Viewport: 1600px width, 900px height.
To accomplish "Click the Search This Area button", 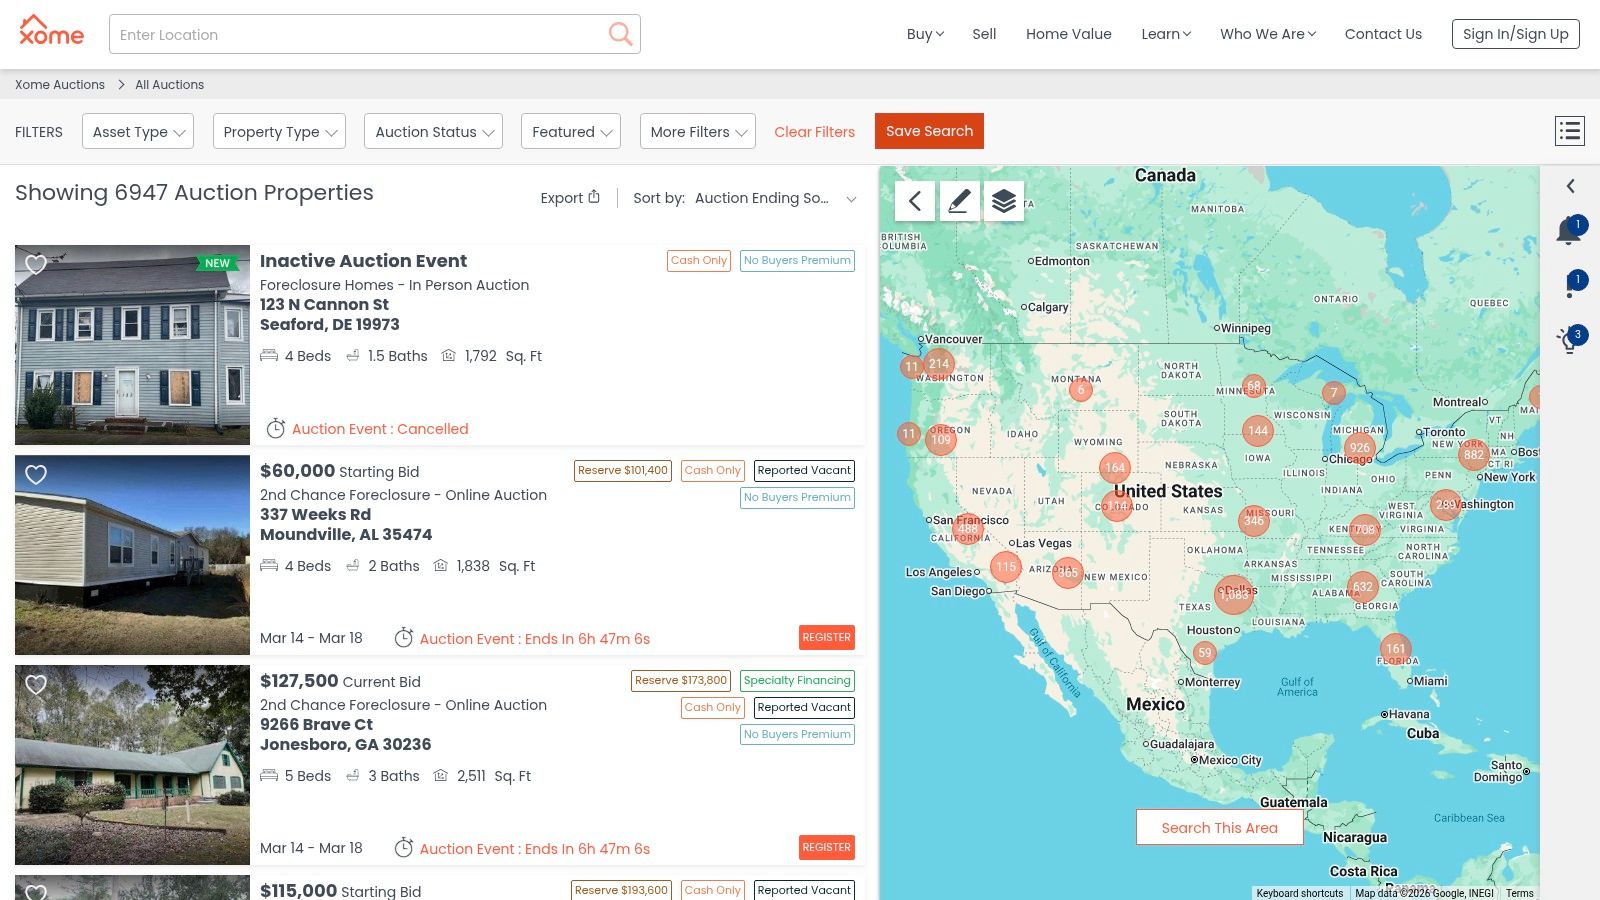I will [x=1219, y=827].
